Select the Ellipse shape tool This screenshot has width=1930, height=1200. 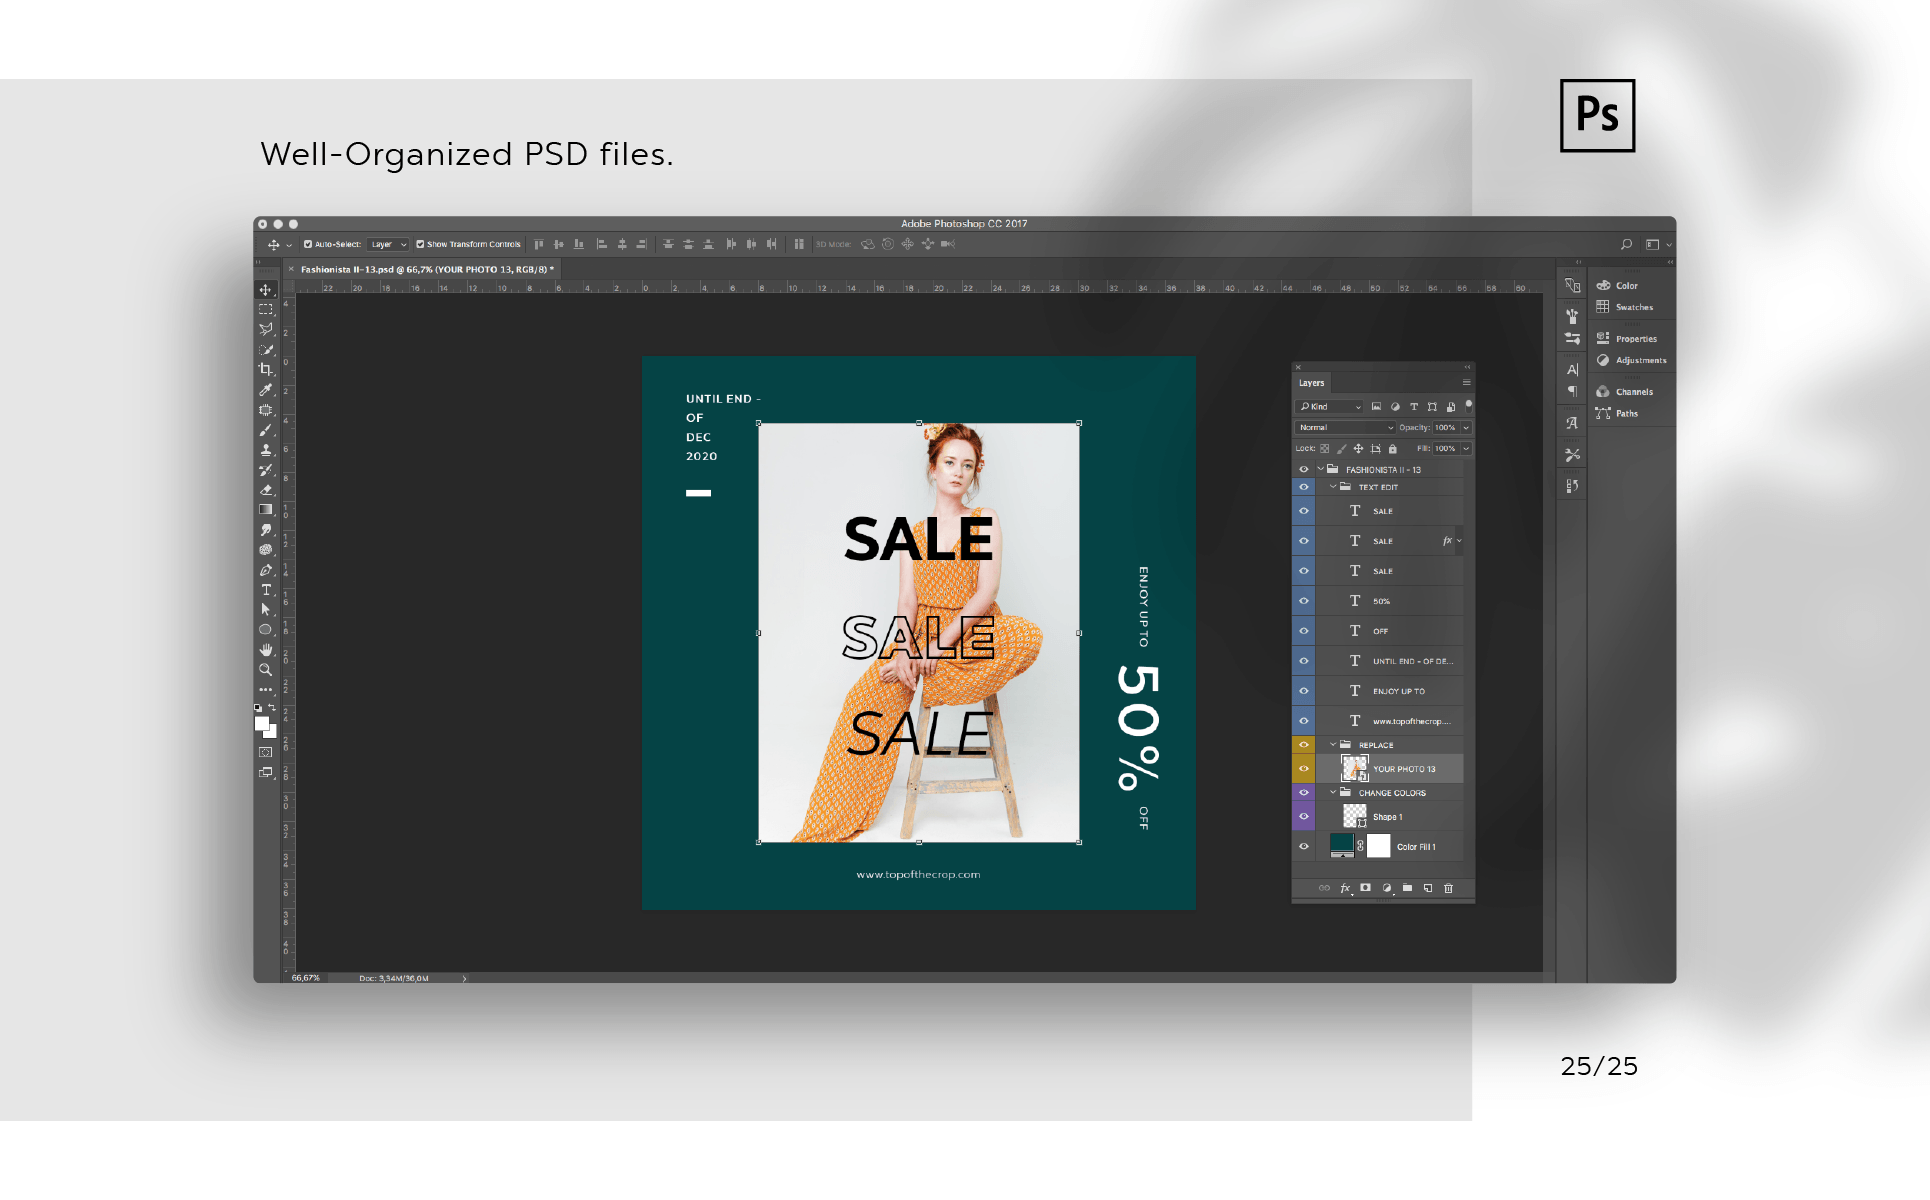pyautogui.click(x=266, y=630)
